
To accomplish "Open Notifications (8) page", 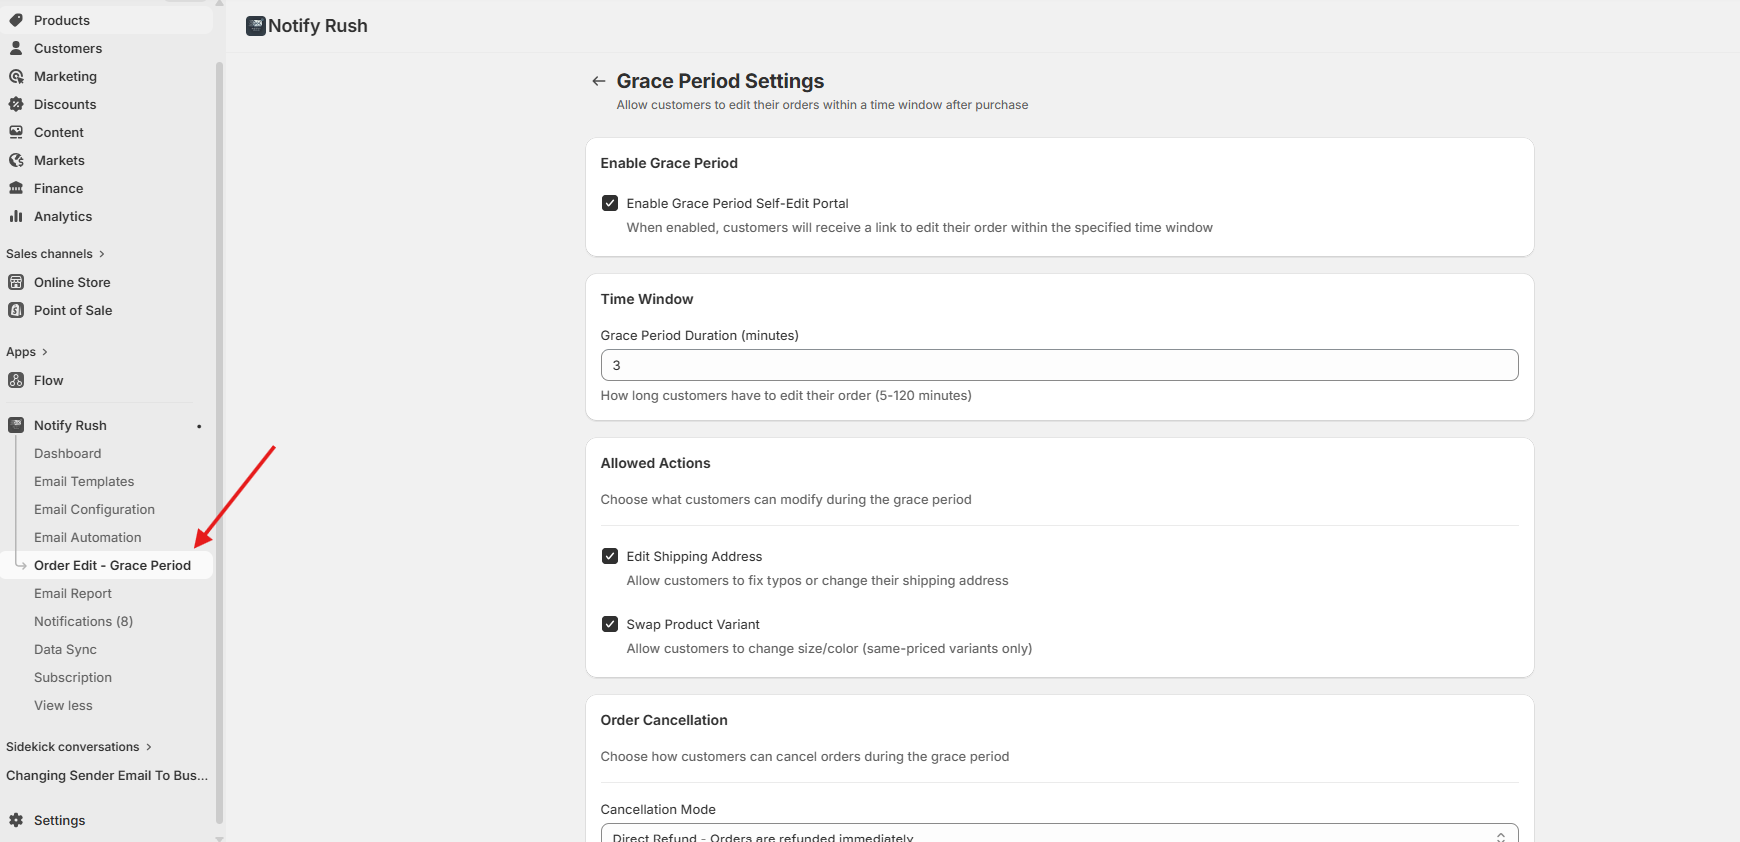I will 83,621.
